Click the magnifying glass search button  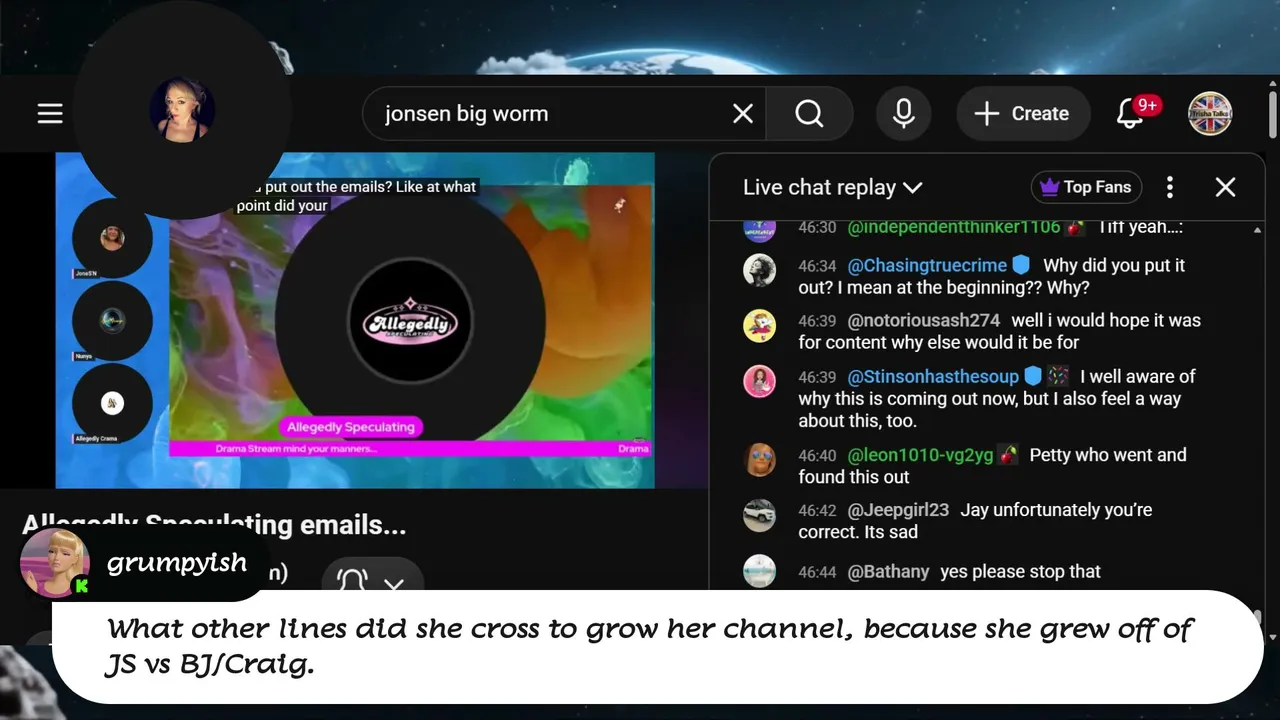pos(809,114)
